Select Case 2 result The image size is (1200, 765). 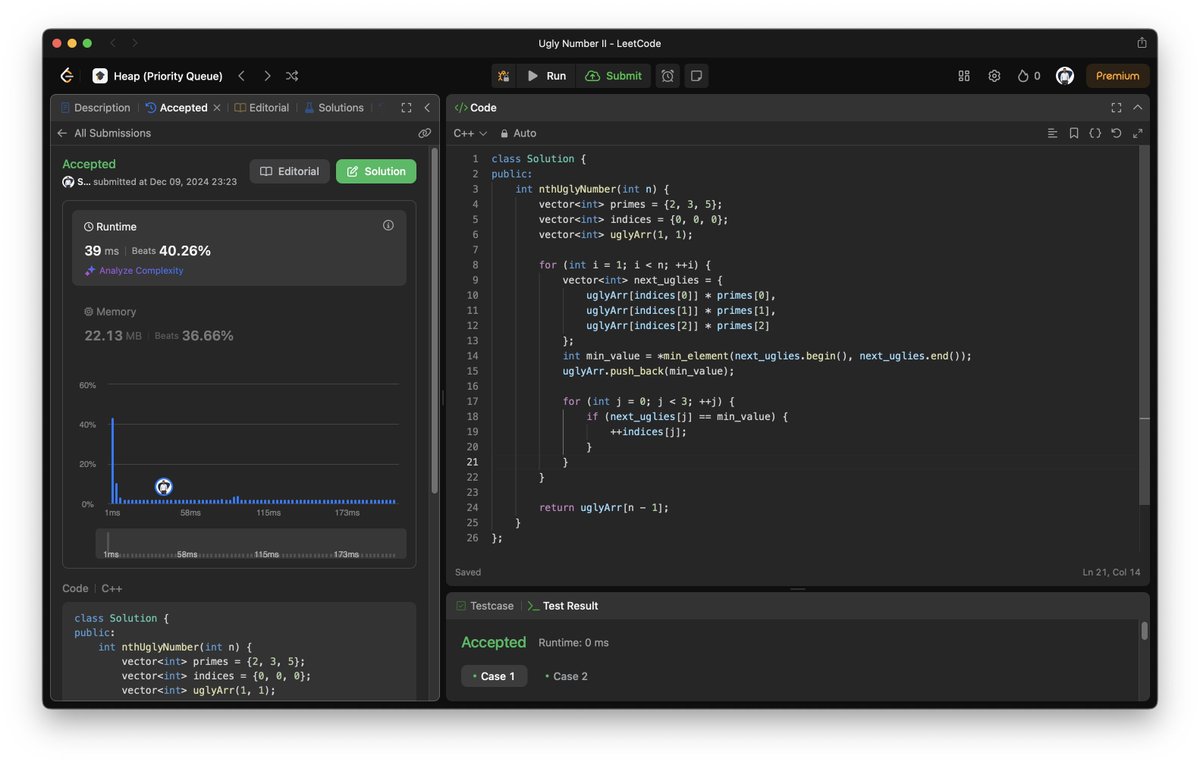click(x=566, y=676)
